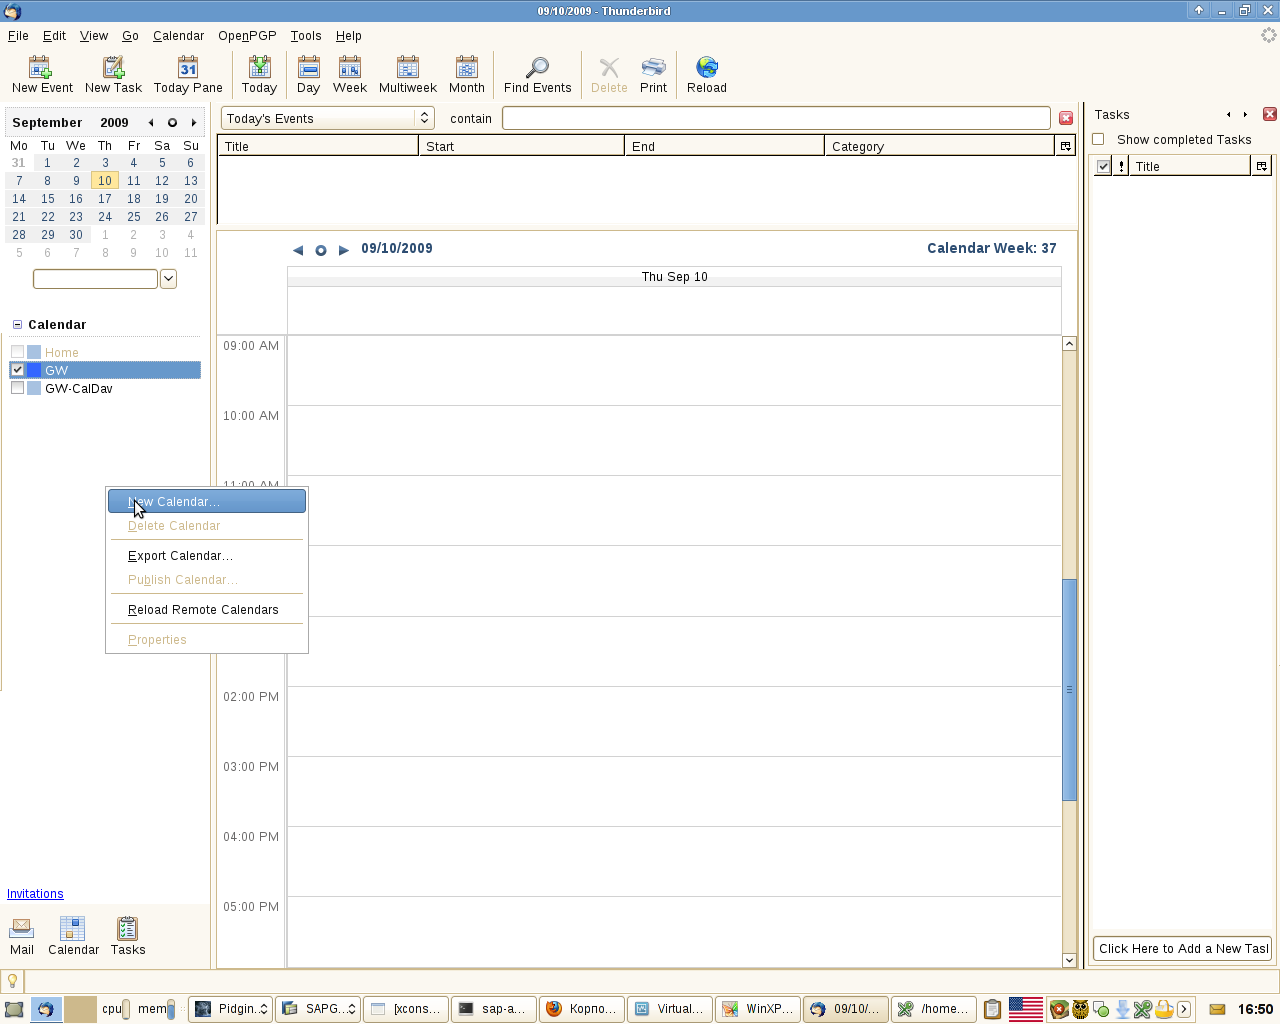This screenshot has height=1024, width=1280.
Task: Open Pidgin from the taskbar
Action: click(230, 1009)
